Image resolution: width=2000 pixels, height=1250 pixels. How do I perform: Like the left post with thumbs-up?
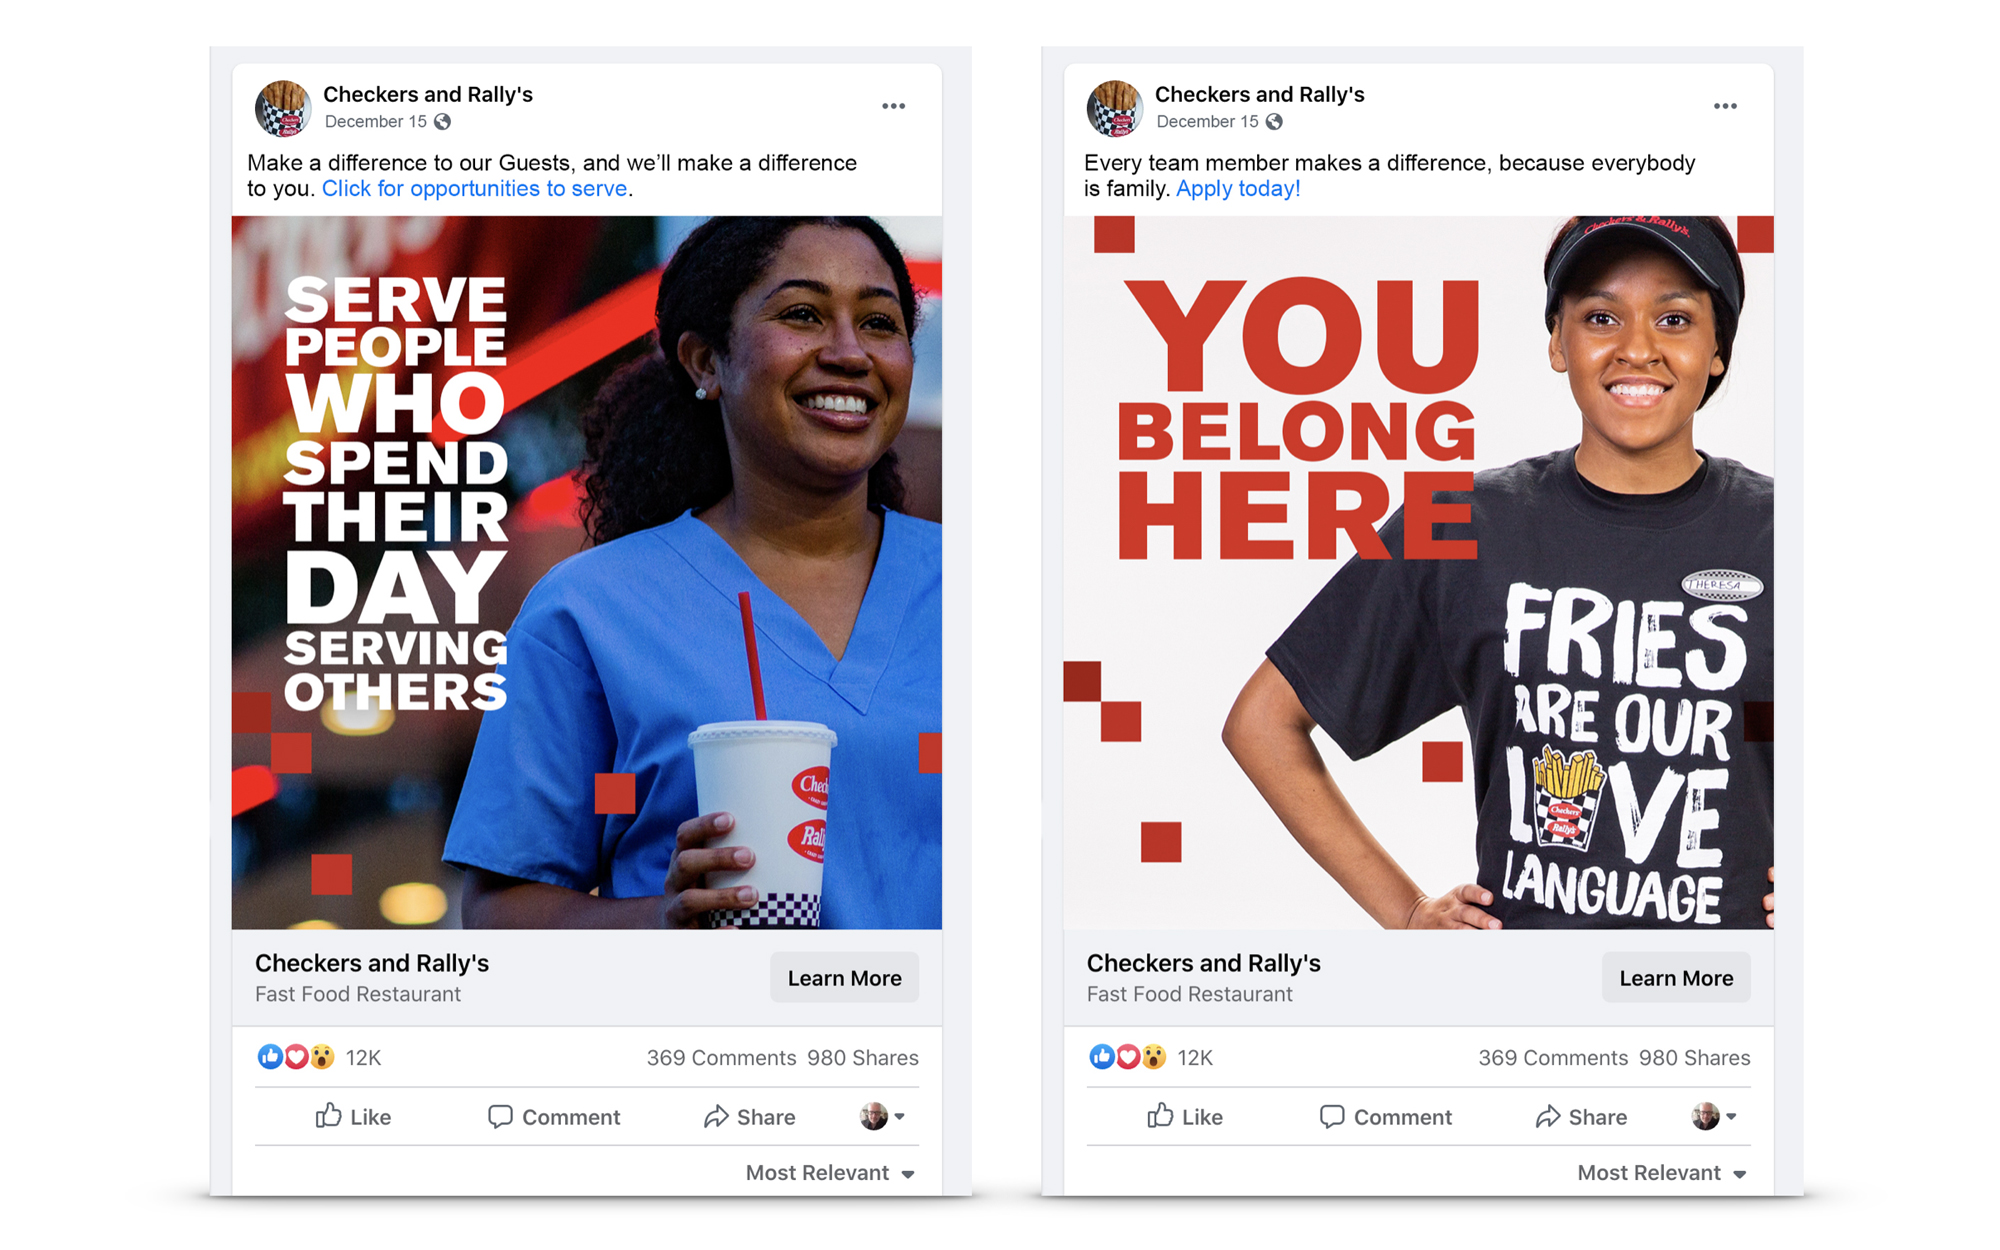(x=353, y=1116)
